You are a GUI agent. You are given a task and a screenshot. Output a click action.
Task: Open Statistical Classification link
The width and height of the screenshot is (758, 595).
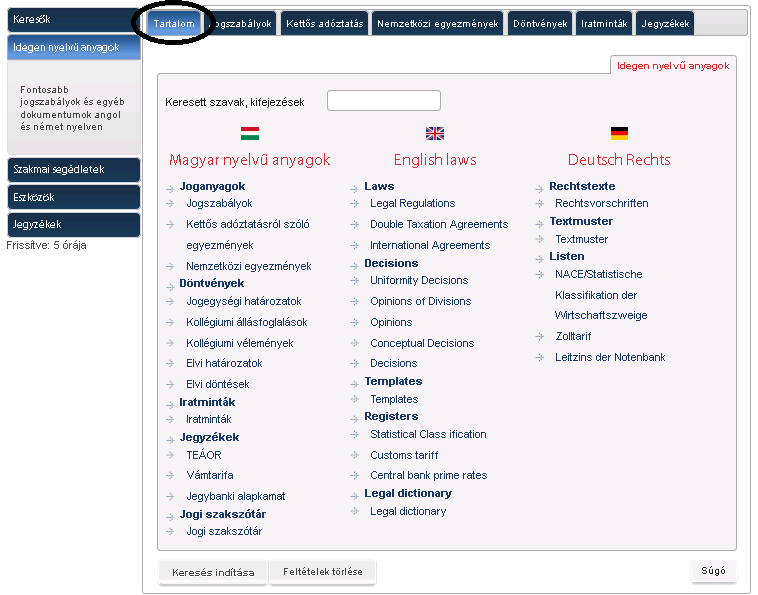[428, 435]
